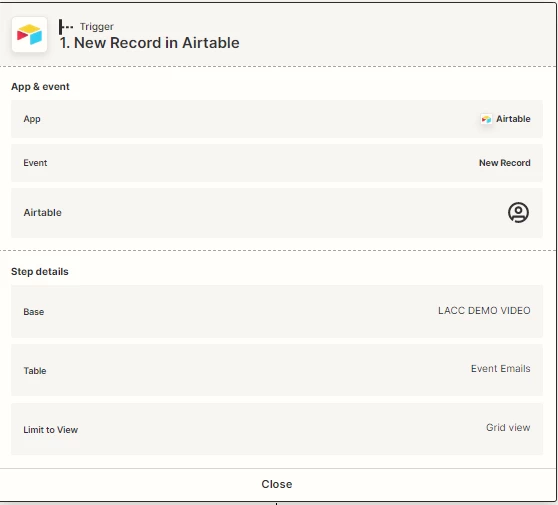Select the Event row showing New Record

point(277,163)
